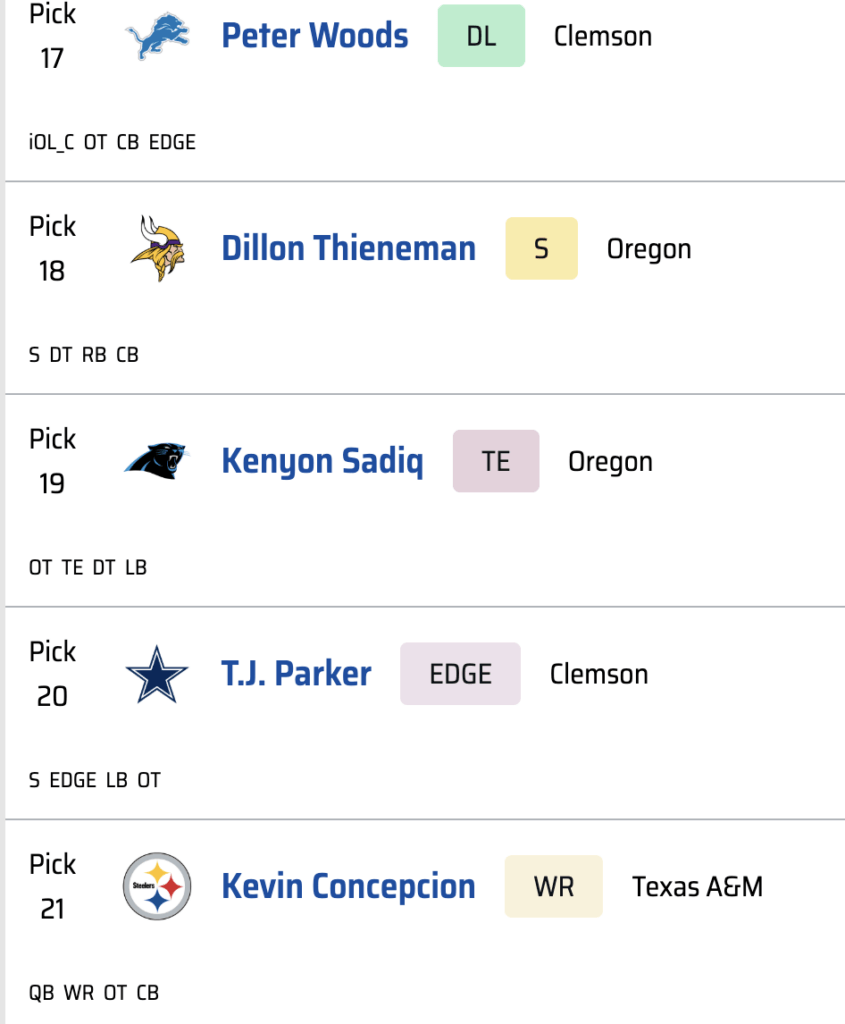Open T.J. Parker player profile
This screenshot has width=845, height=1024.
pyautogui.click(x=296, y=674)
